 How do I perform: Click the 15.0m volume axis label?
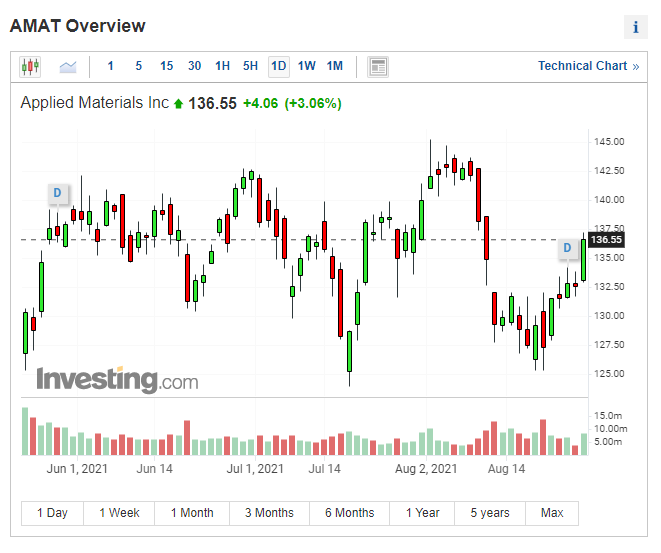[608, 416]
